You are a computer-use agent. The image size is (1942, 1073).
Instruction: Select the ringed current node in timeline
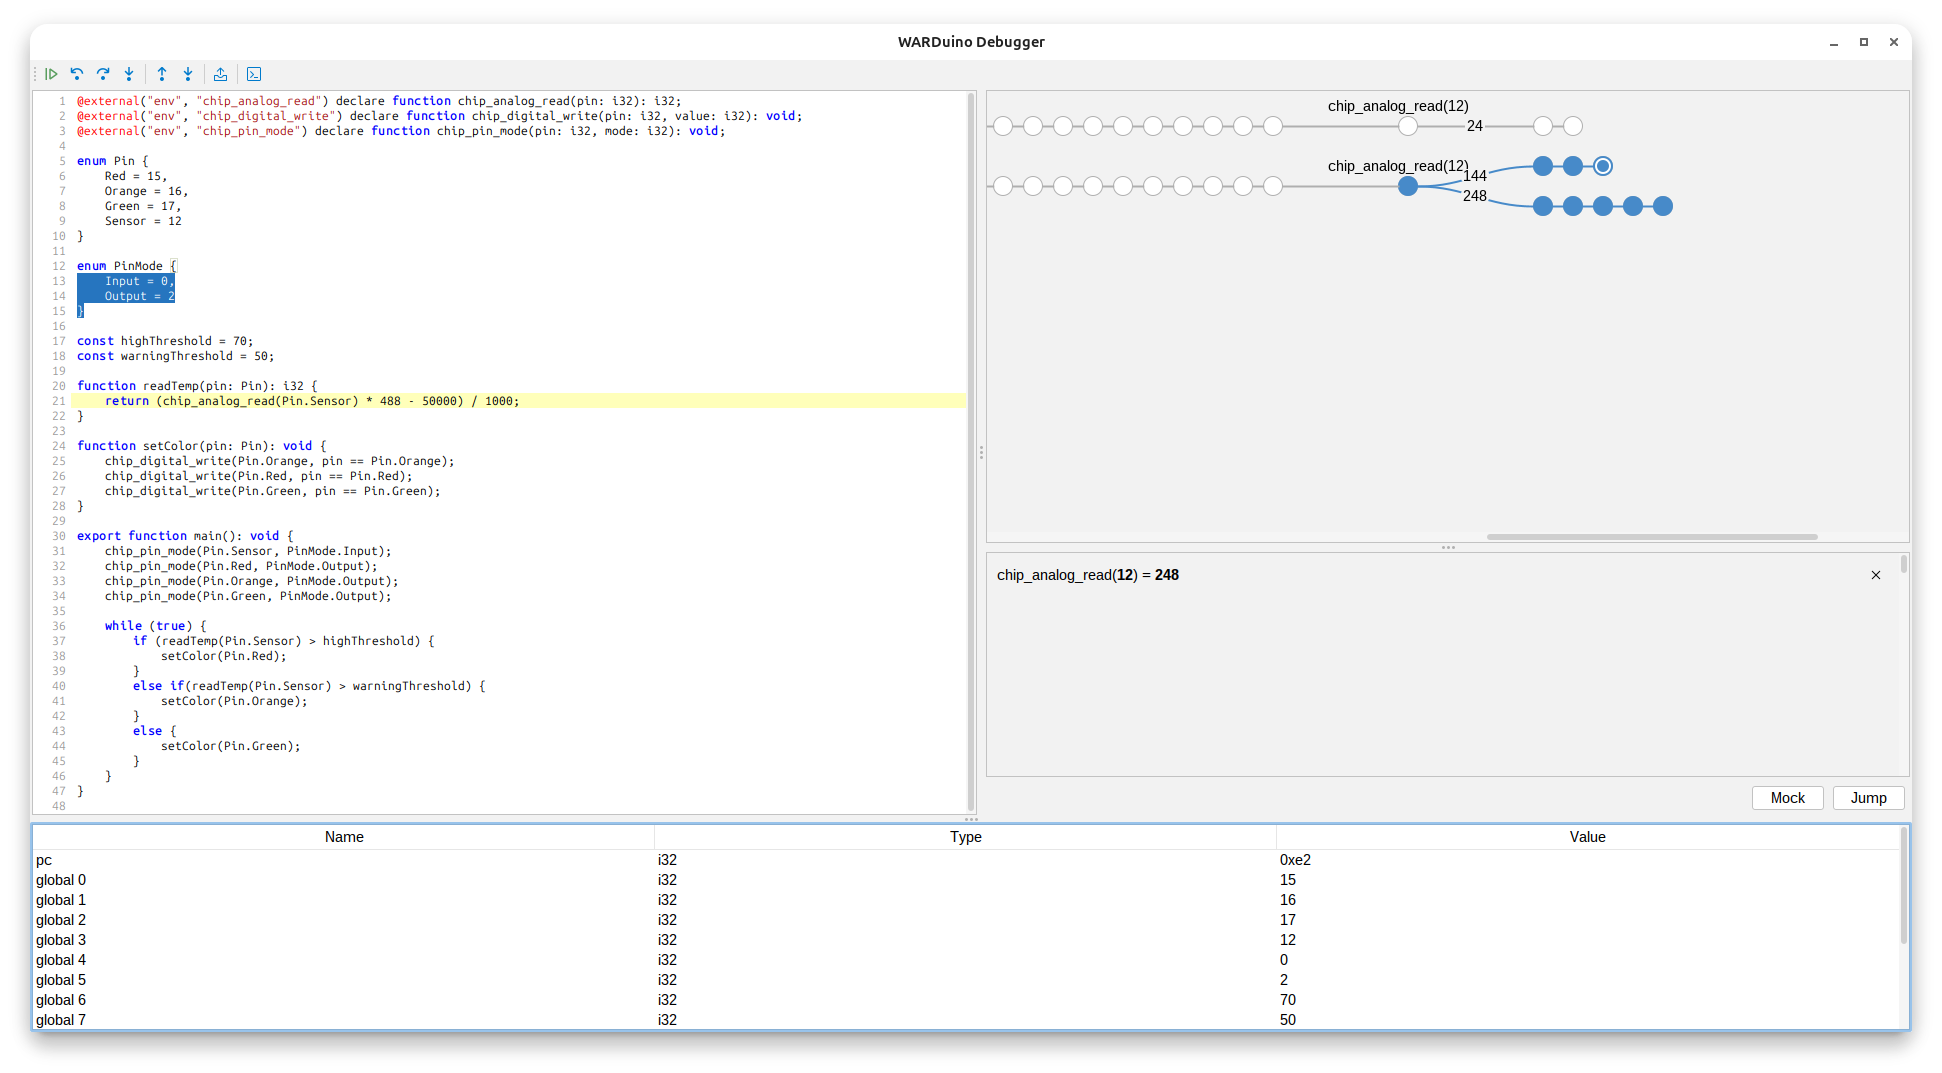(1603, 166)
